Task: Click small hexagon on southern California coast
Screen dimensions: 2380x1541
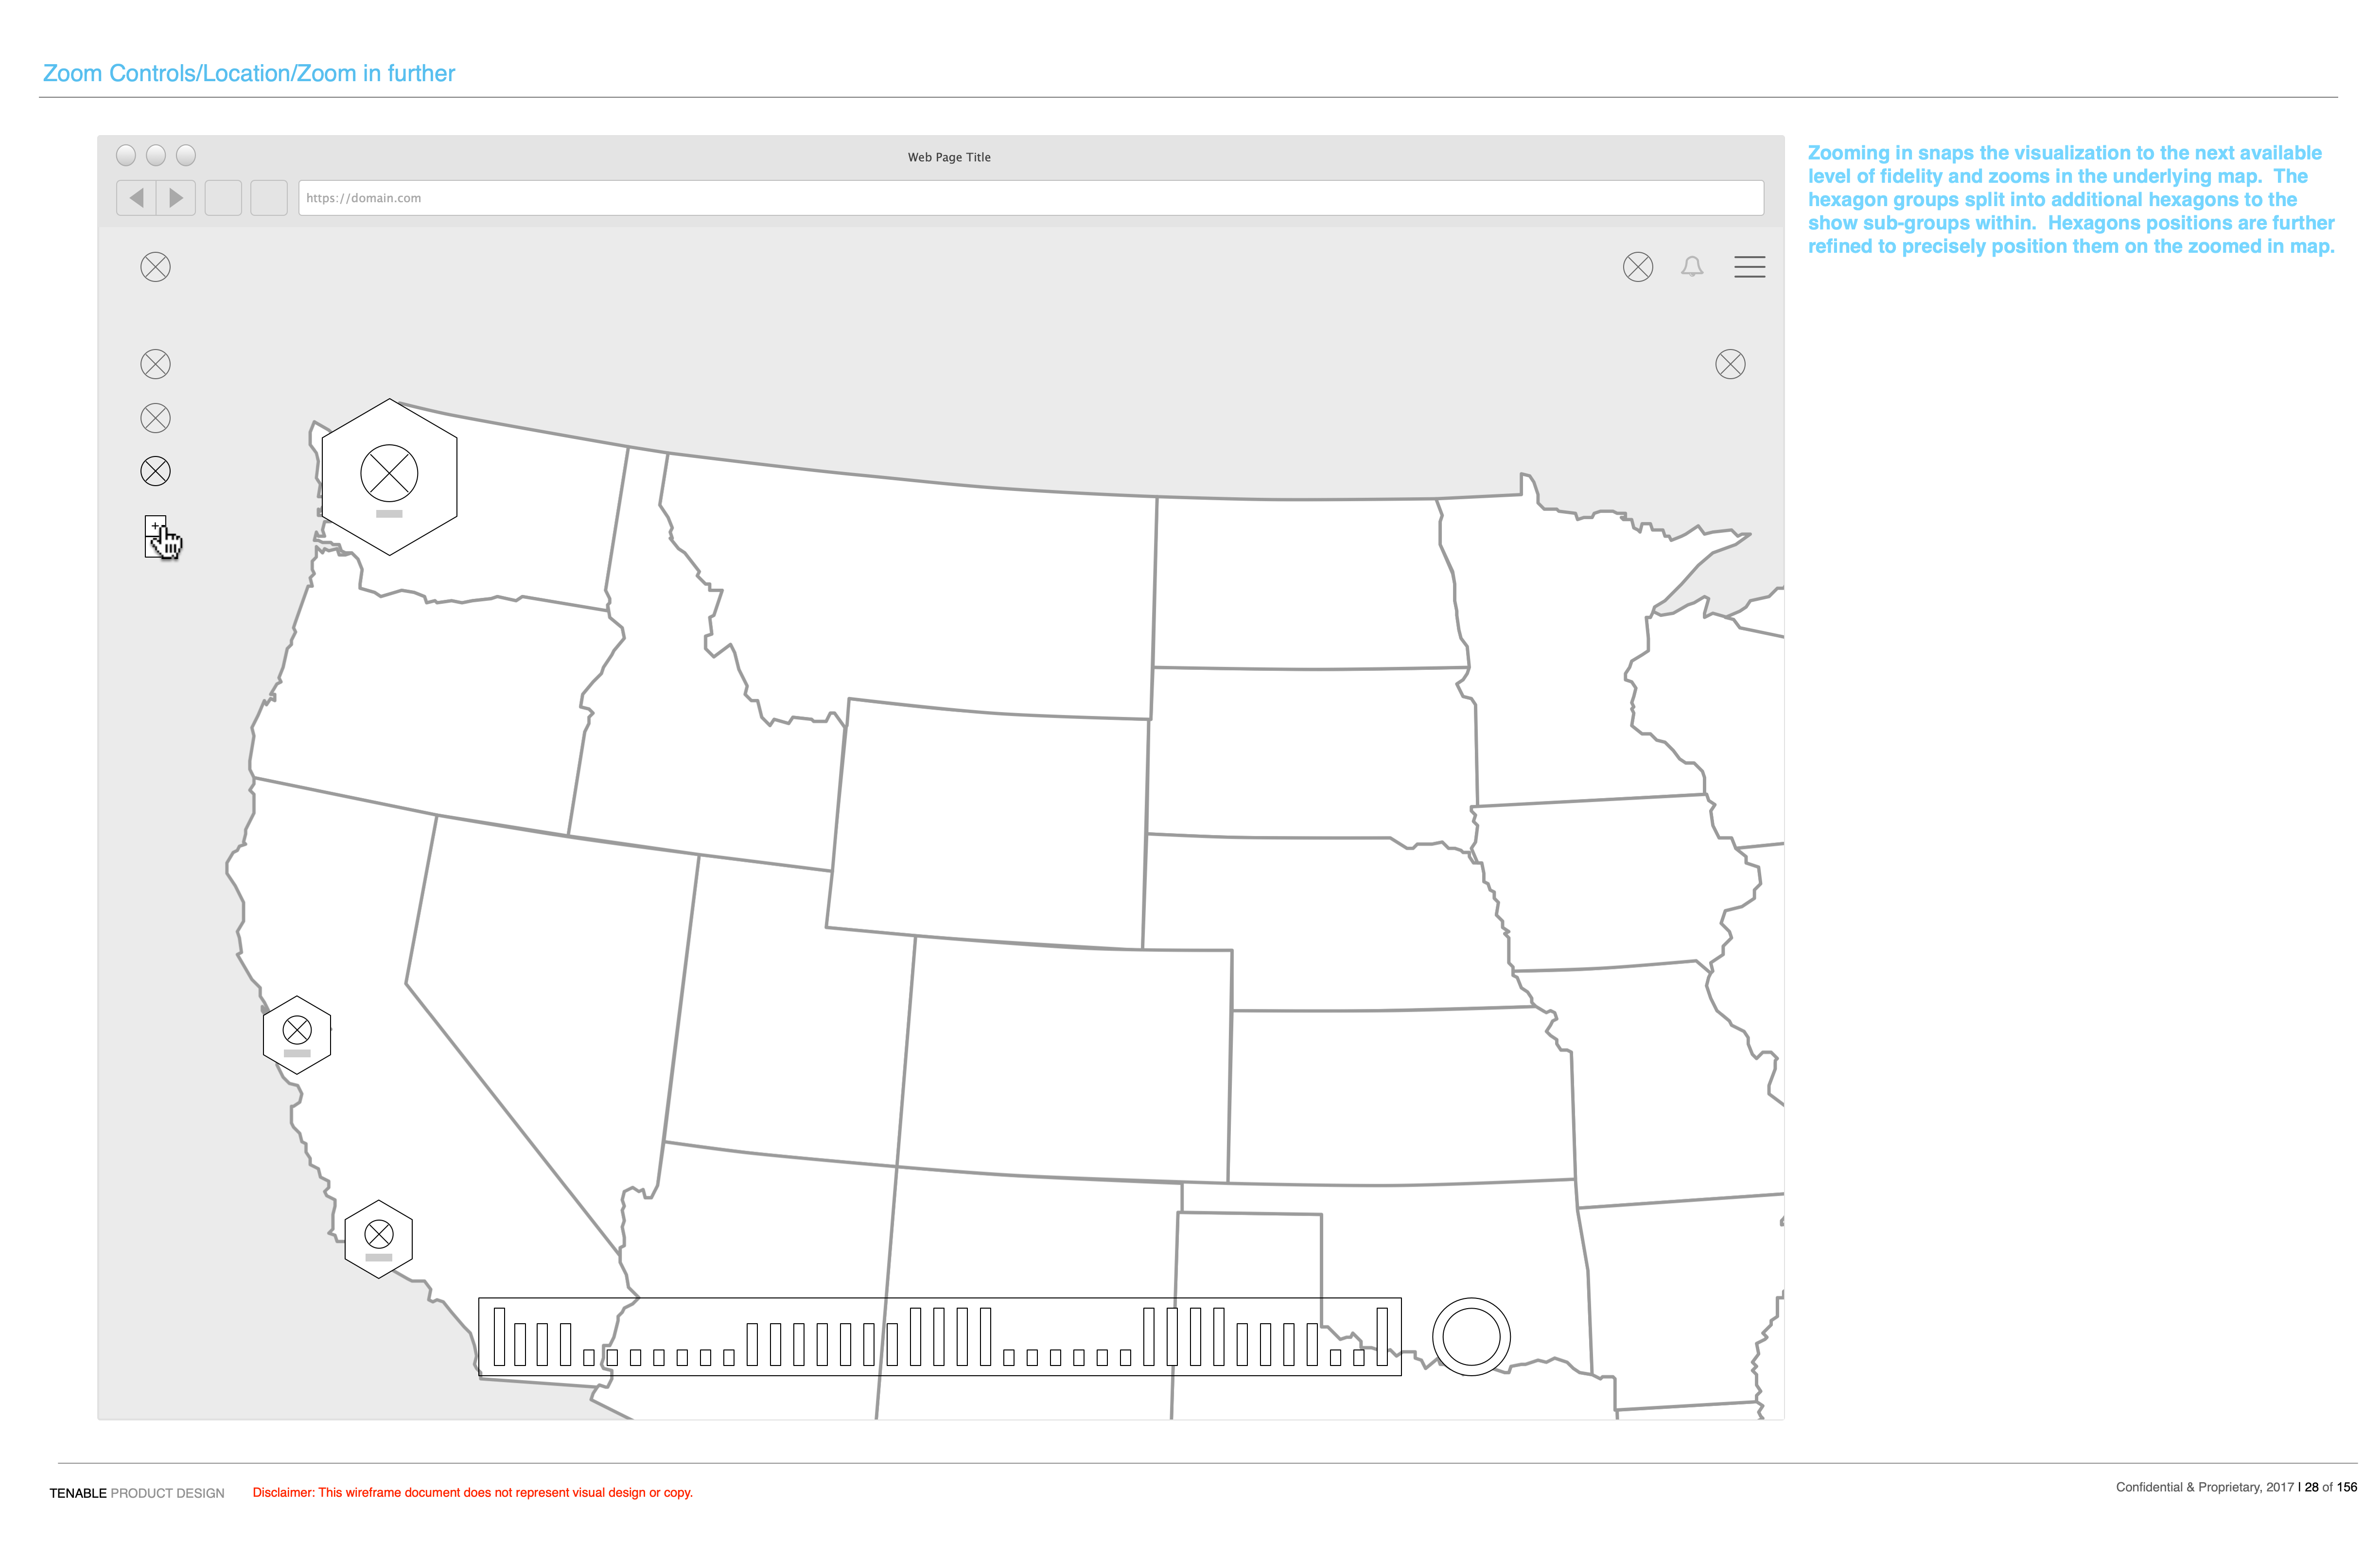Action: [x=379, y=1239]
